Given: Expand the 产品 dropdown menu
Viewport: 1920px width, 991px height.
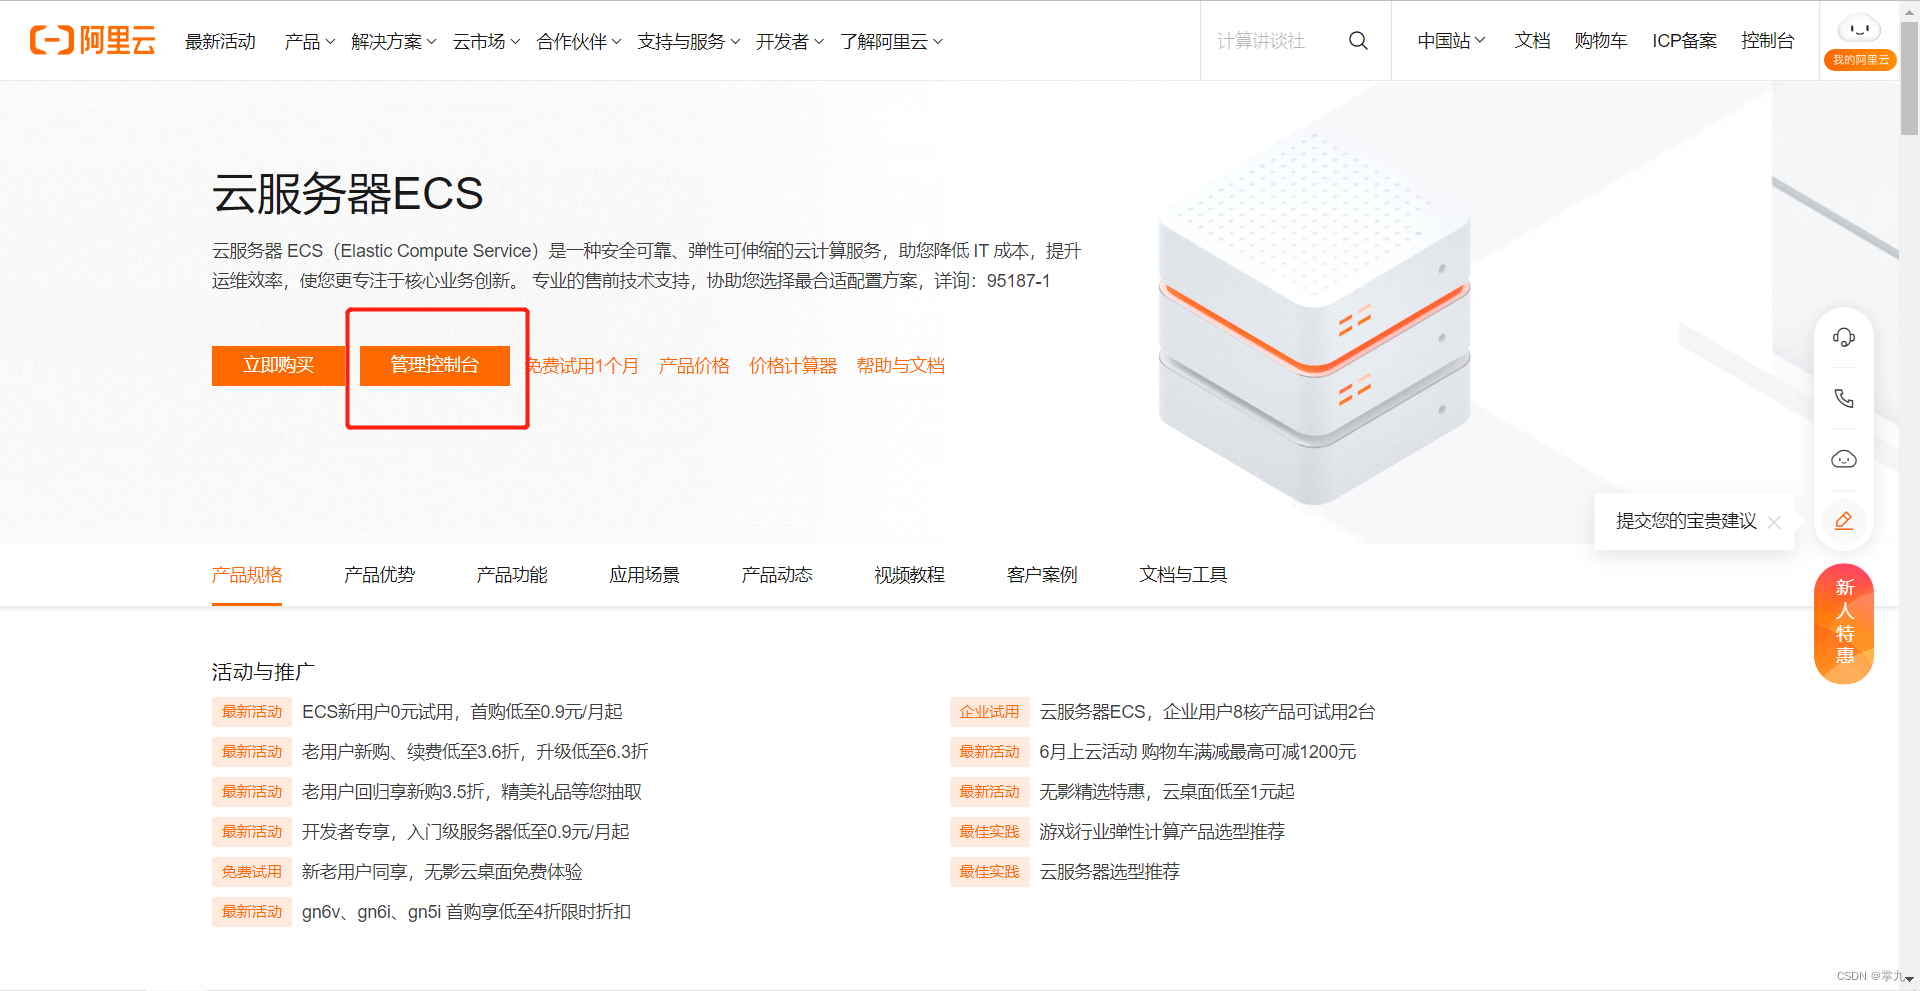Looking at the screenshot, I should pyautogui.click(x=307, y=41).
